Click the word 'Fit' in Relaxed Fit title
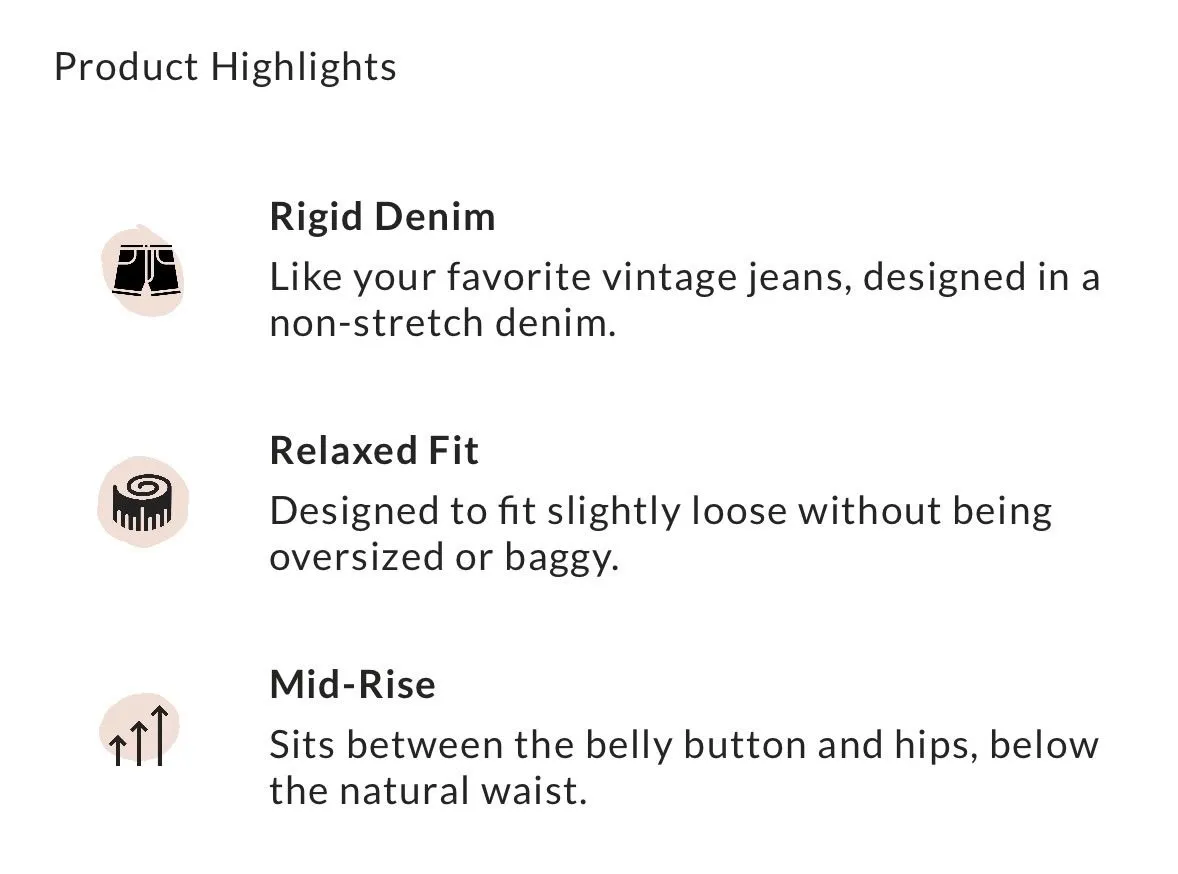Viewport: 1178px width, 874px height. click(453, 451)
